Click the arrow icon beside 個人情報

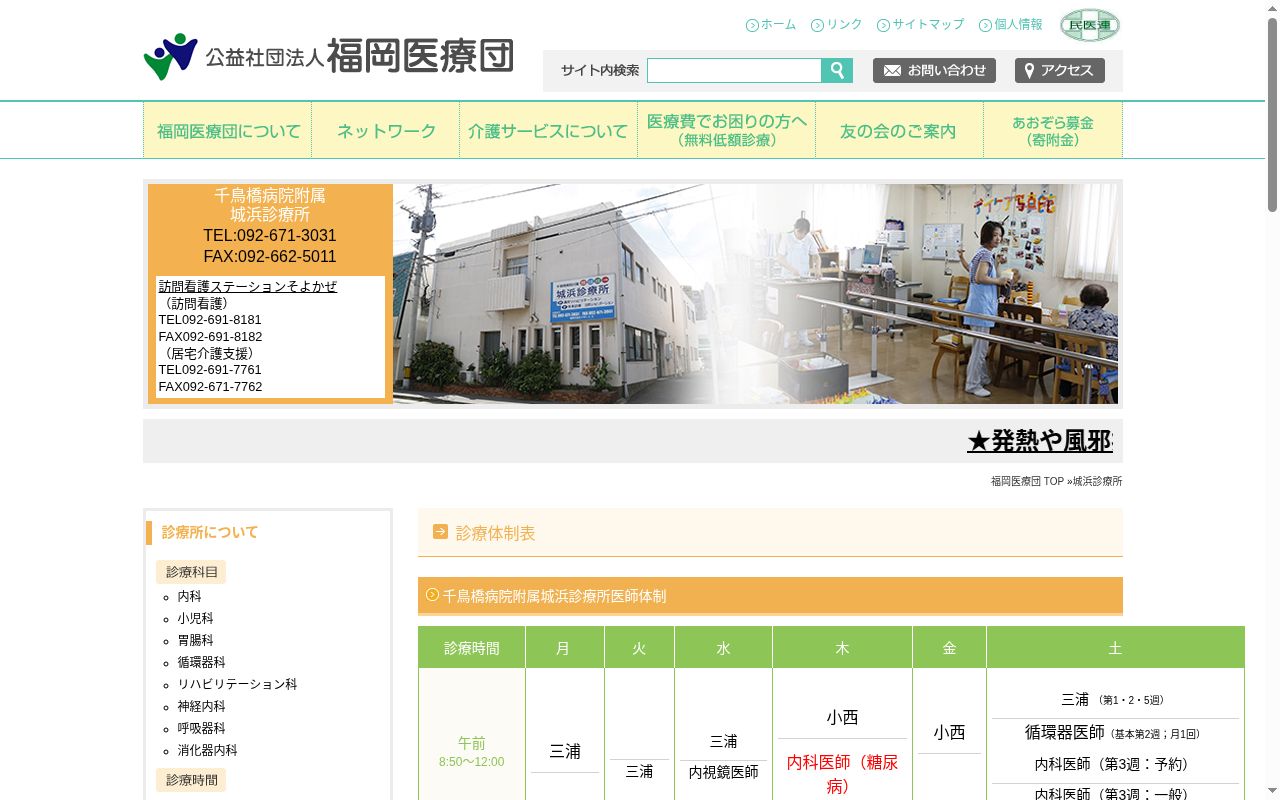click(985, 25)
